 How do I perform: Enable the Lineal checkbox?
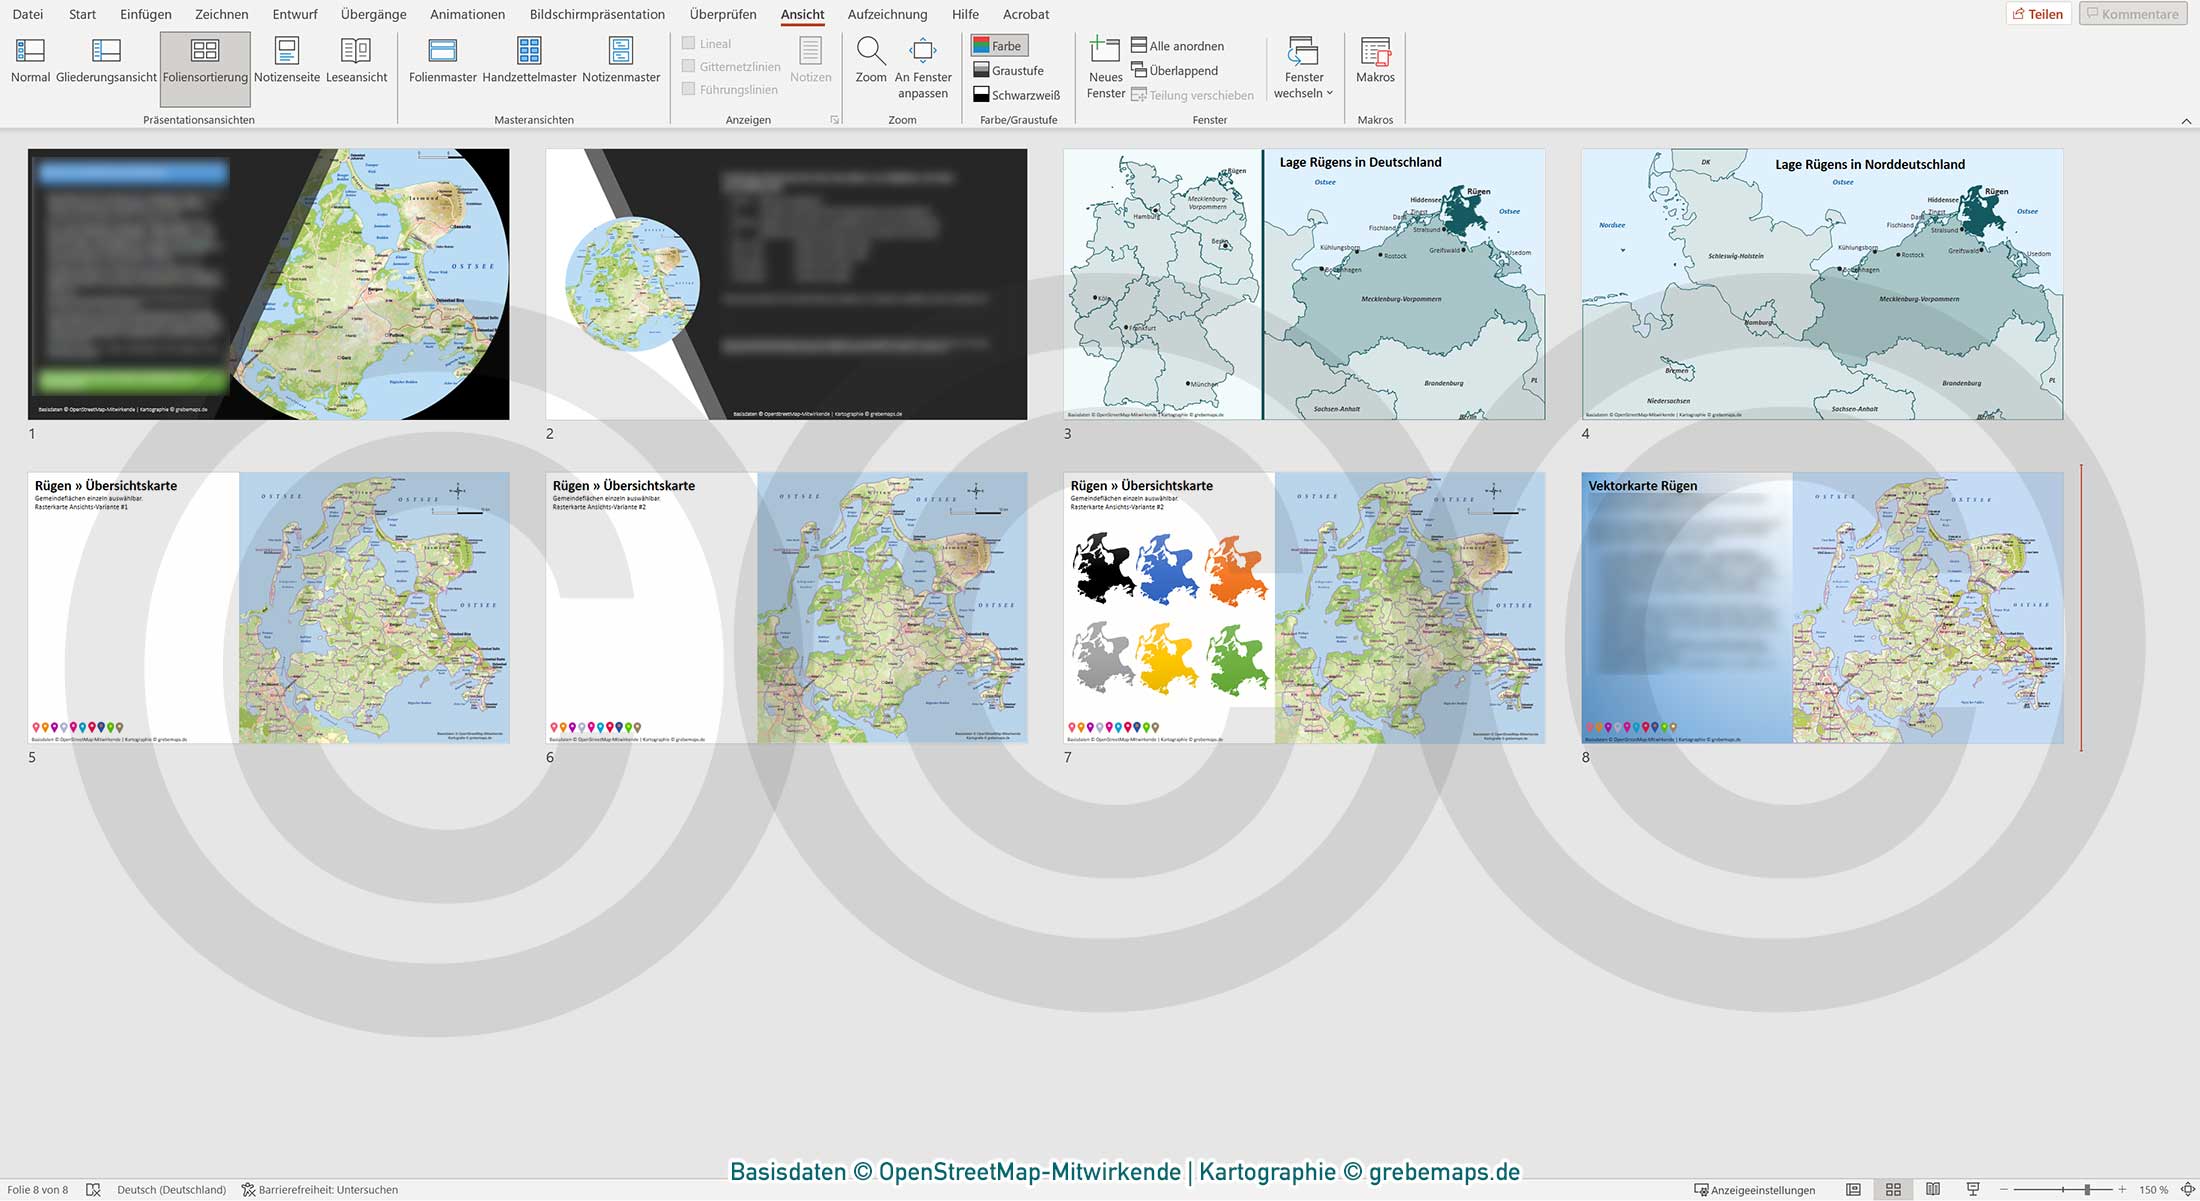(689, 43)
